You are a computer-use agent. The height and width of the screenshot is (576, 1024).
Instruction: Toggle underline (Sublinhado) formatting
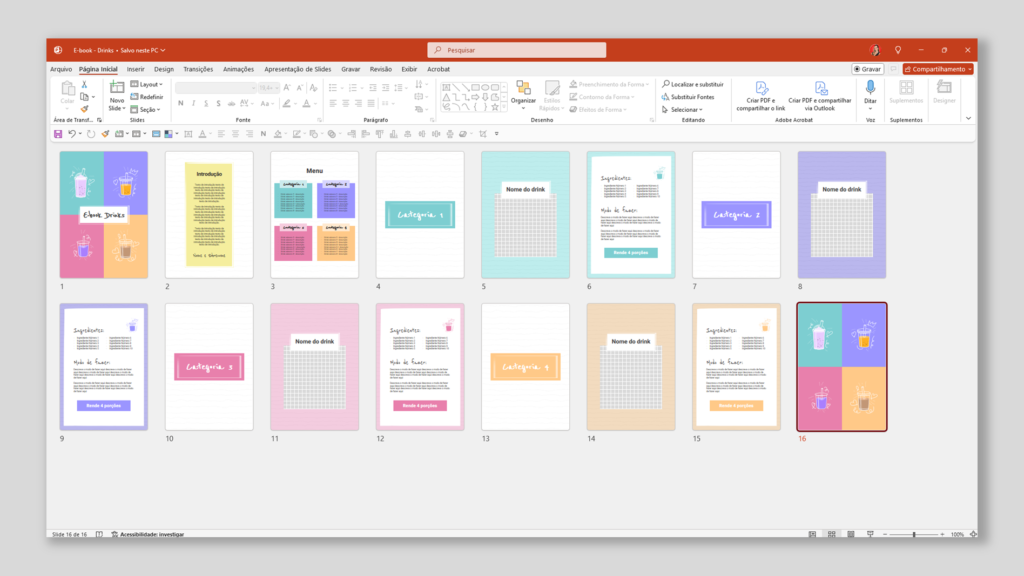coord(206,103)
